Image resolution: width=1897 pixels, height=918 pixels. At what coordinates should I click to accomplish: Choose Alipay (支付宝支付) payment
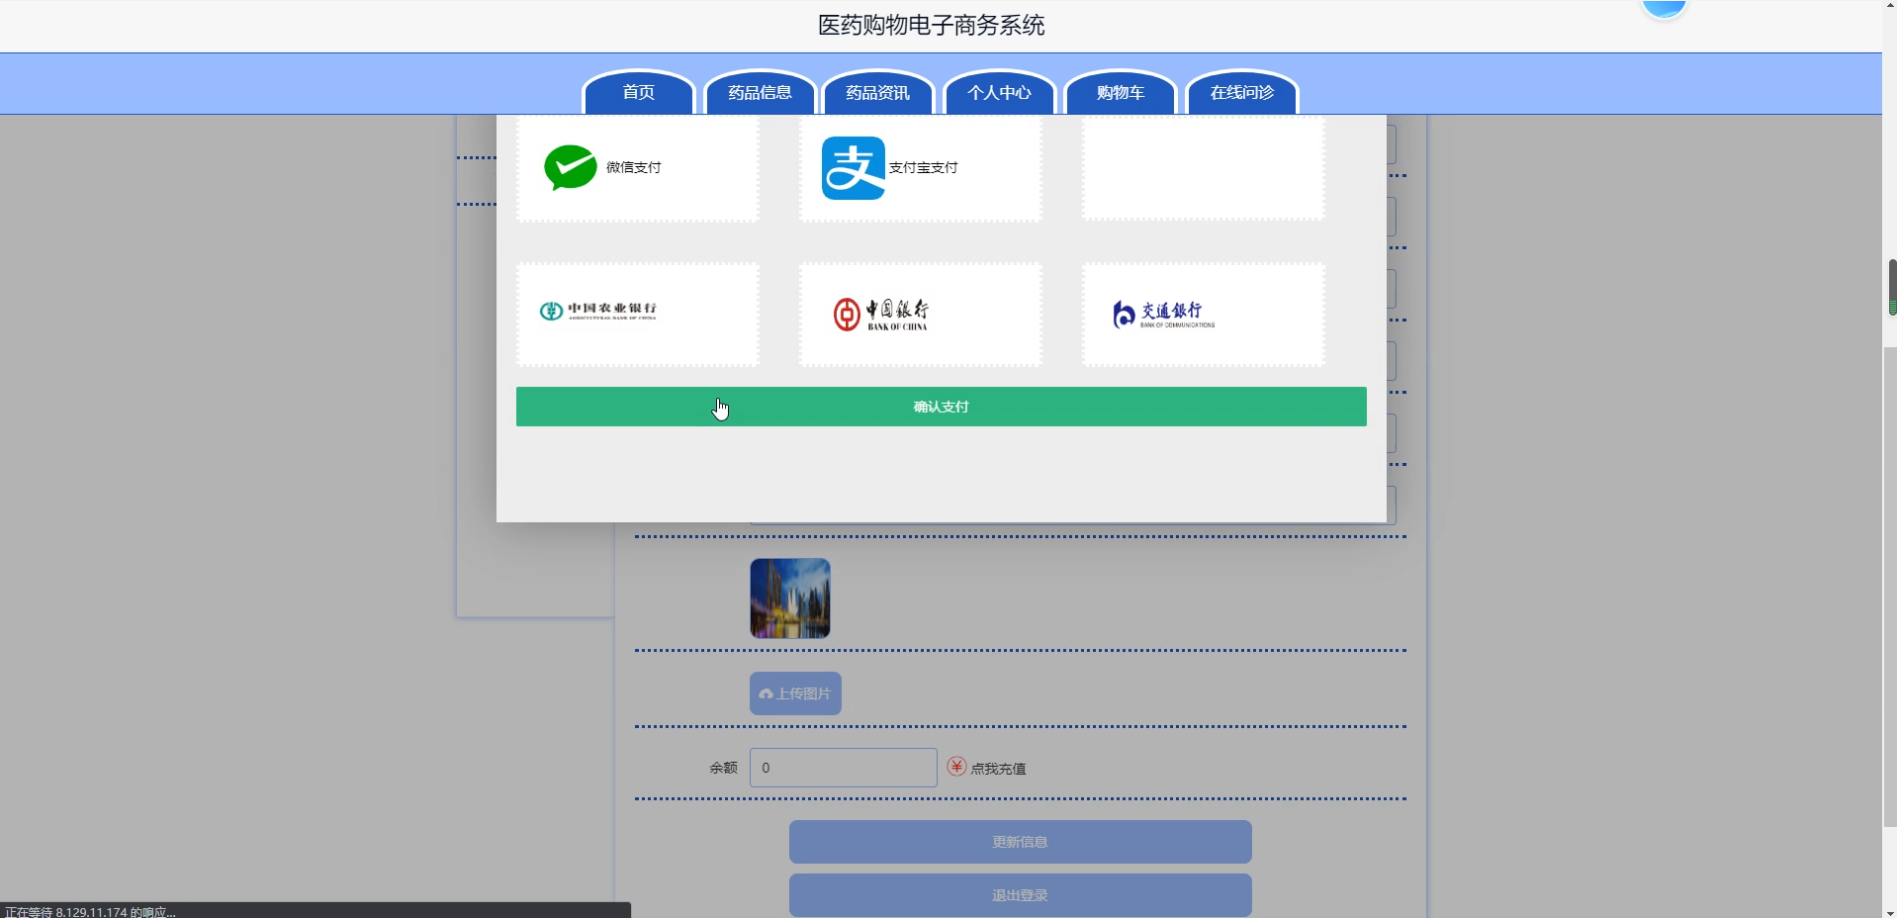click(x=920, y=168)
